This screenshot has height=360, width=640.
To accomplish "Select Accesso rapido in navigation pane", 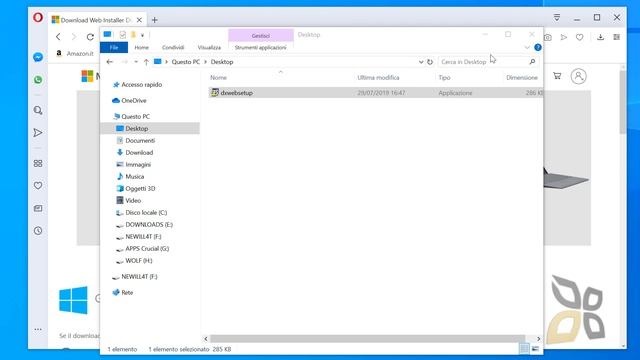I will 141,84.
